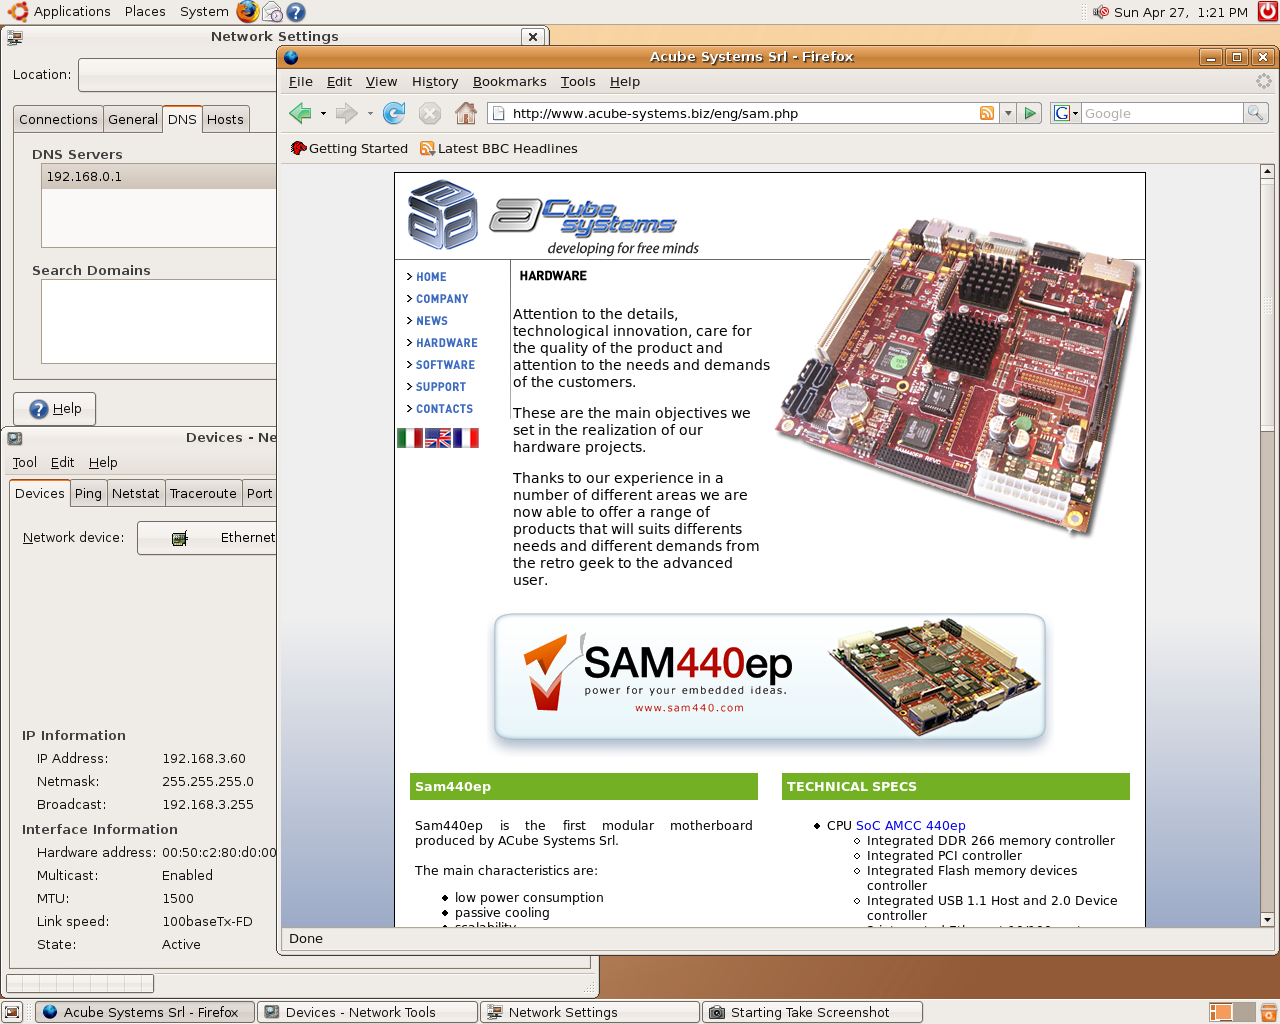Click the Firefox Back arrow button

tap(300, 113)
